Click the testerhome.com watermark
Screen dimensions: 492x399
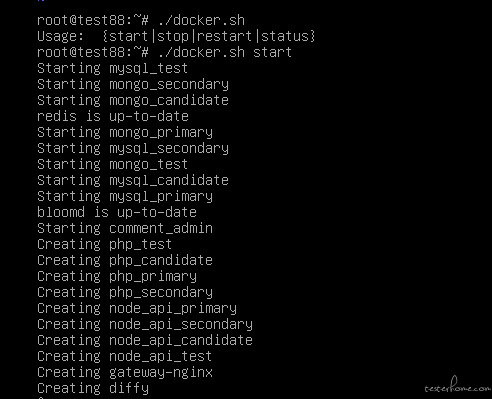pos(457,386)
